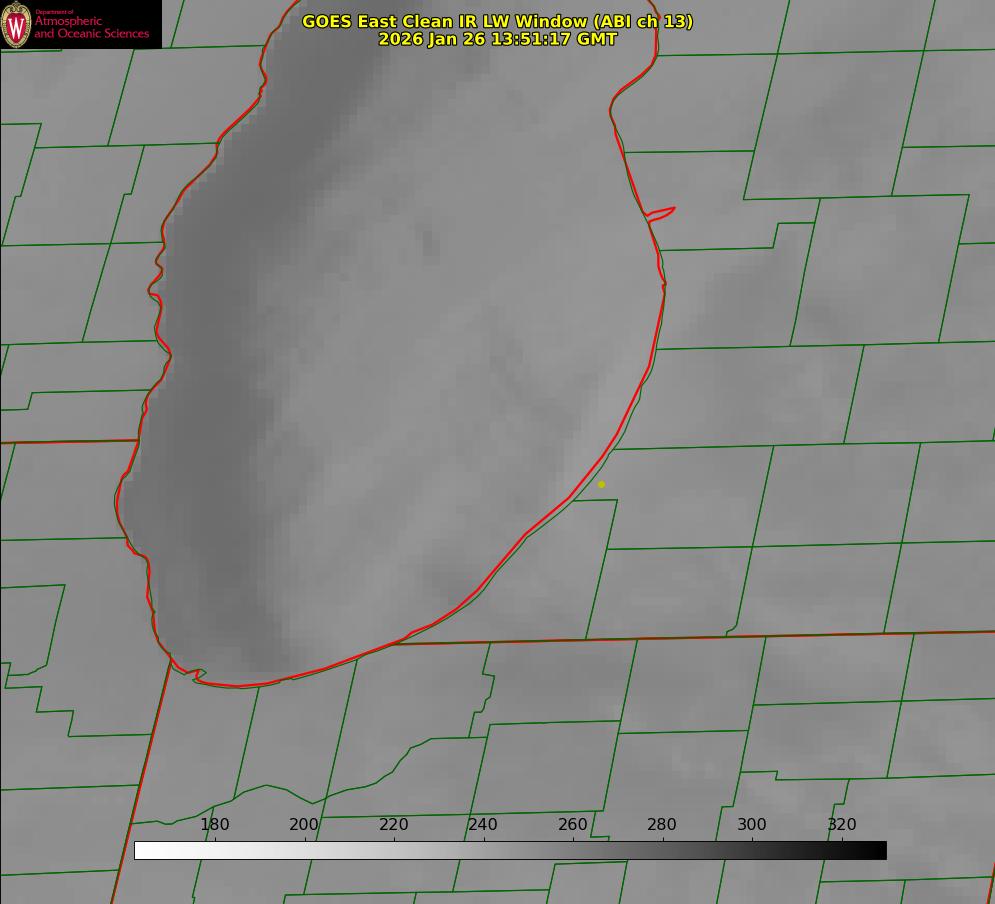This screenshot has width=995, height=904.
Task: Click the Atmospheric and Oceanic Sciences text
Action: click(91, 27)
